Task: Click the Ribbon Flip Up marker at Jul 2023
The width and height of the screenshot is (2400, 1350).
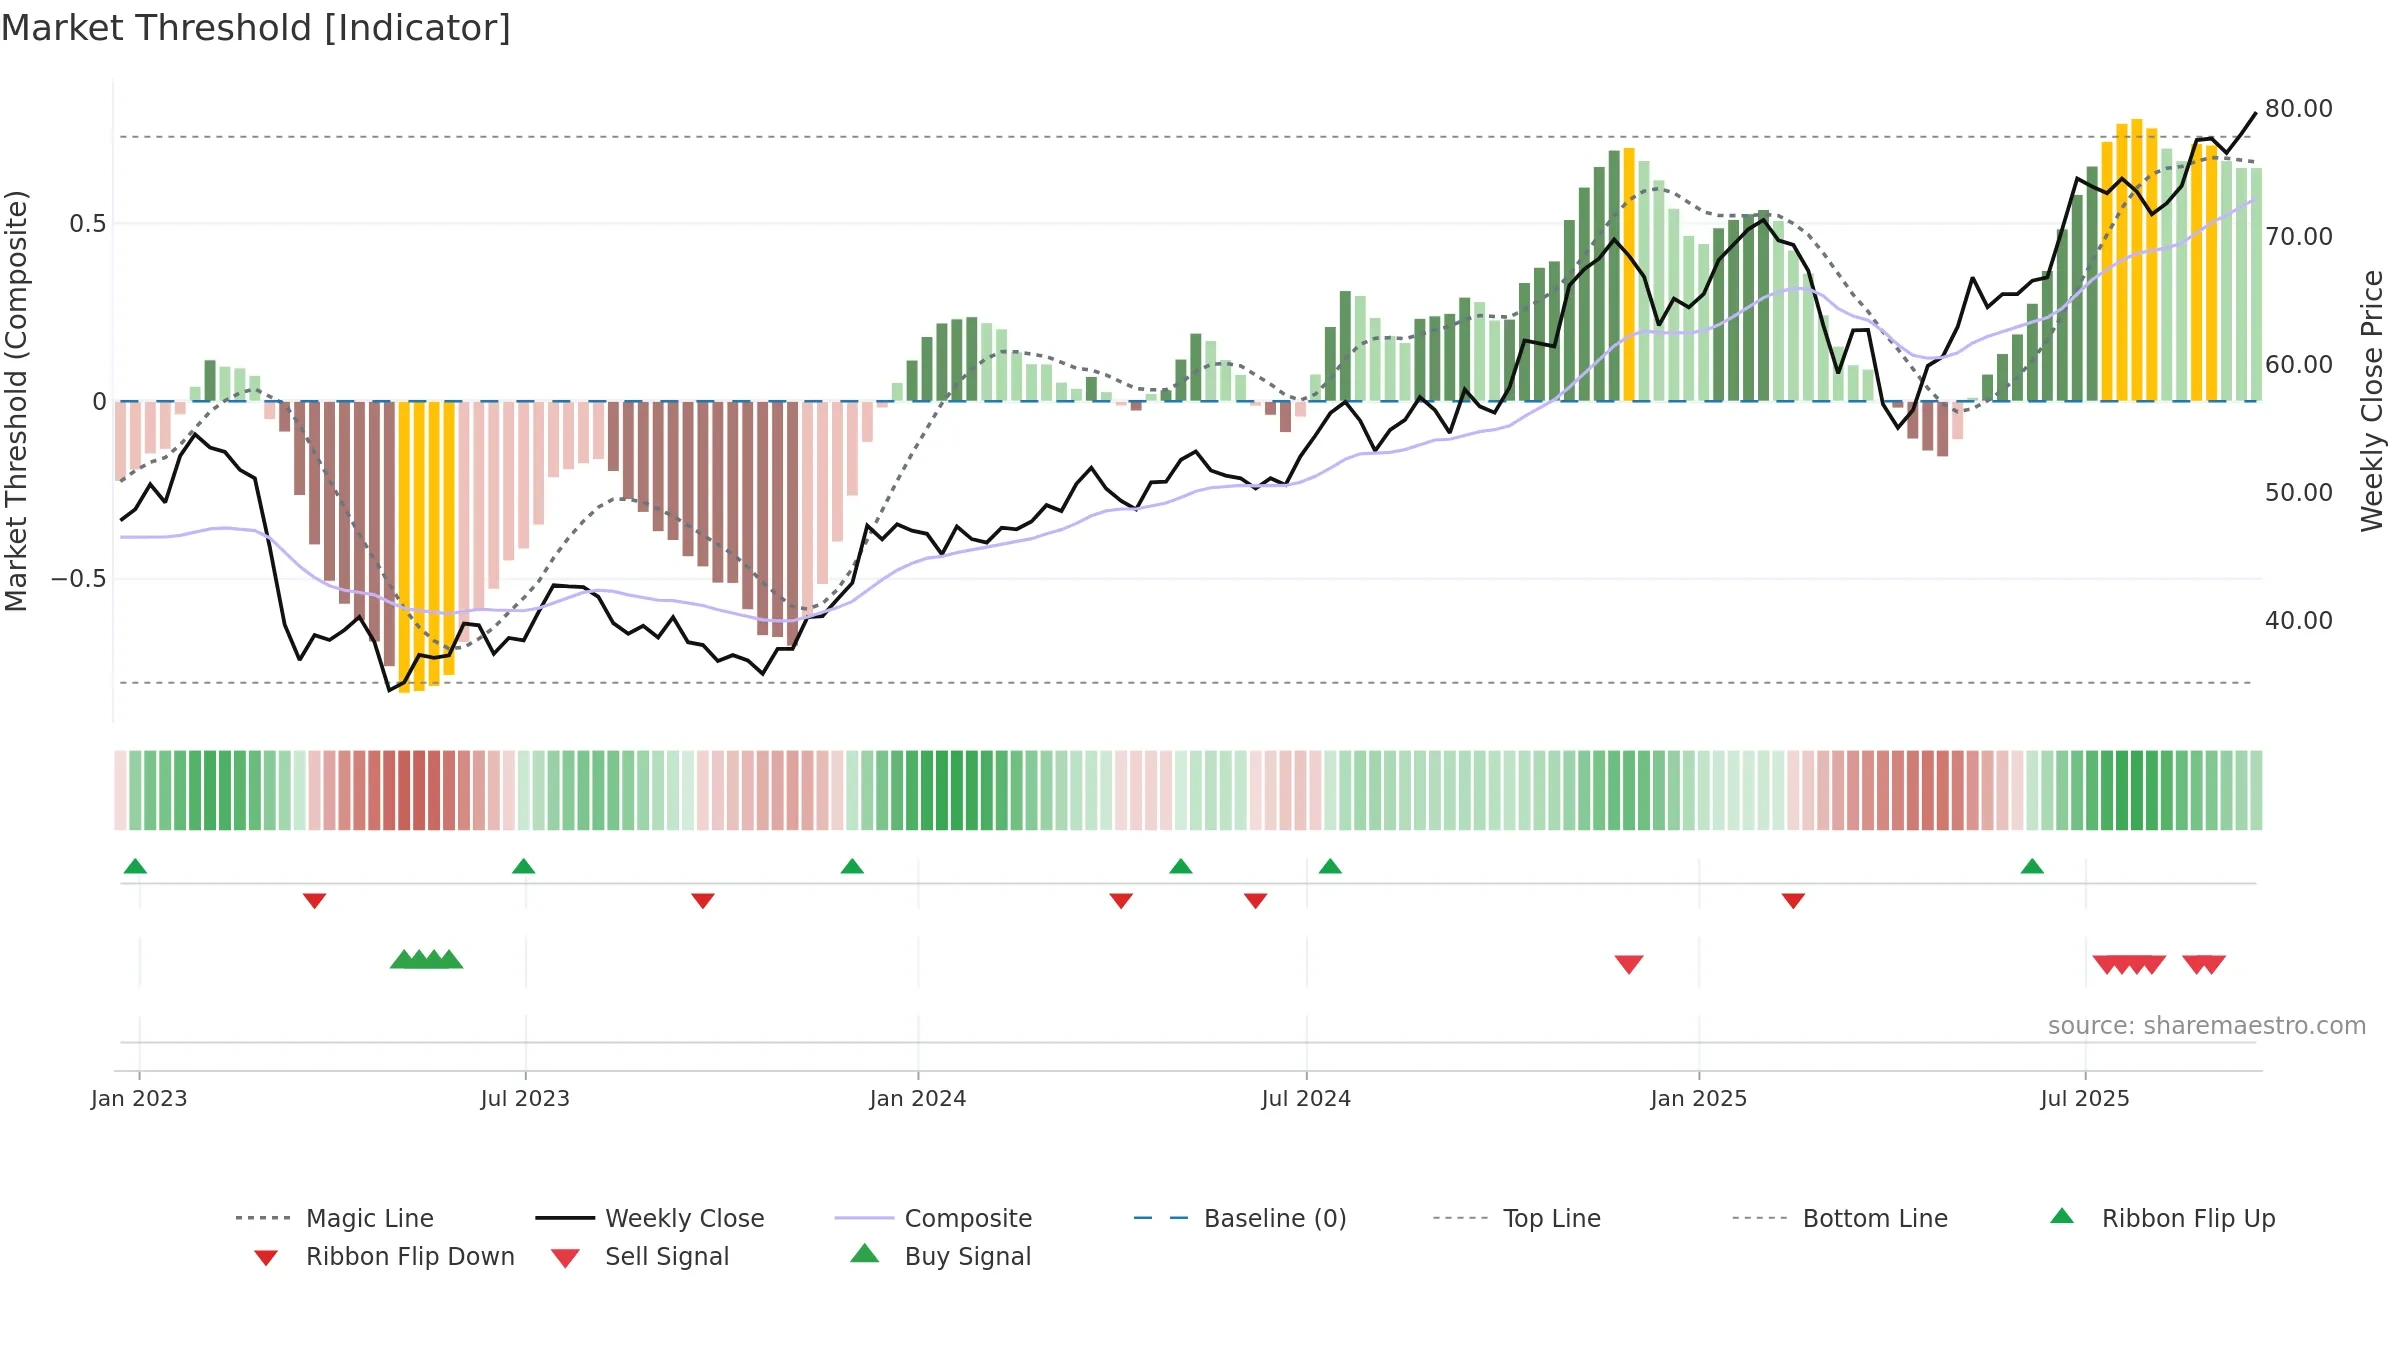Action: 523,866
